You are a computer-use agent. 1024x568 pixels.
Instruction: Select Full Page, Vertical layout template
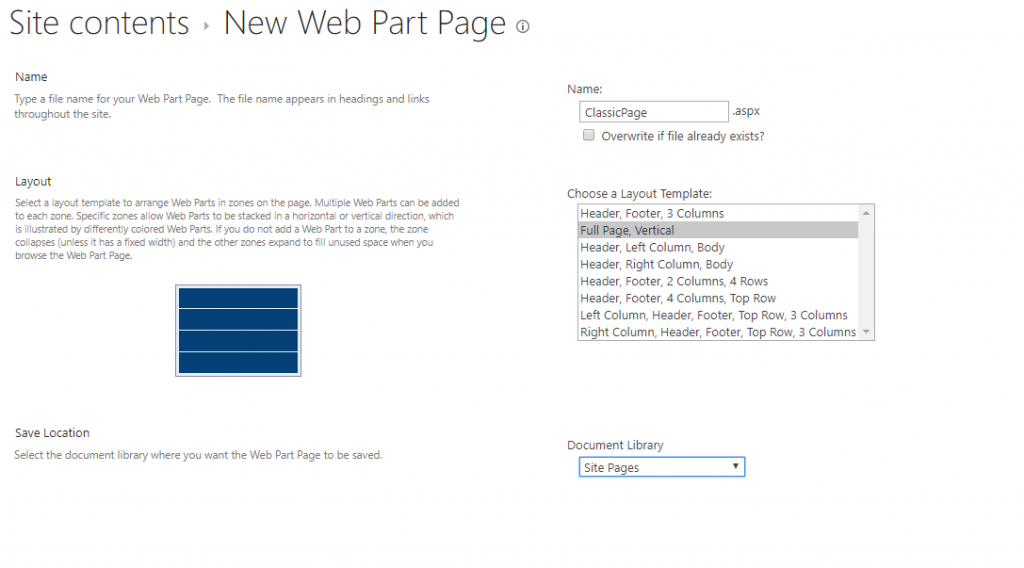click(718, 230)
